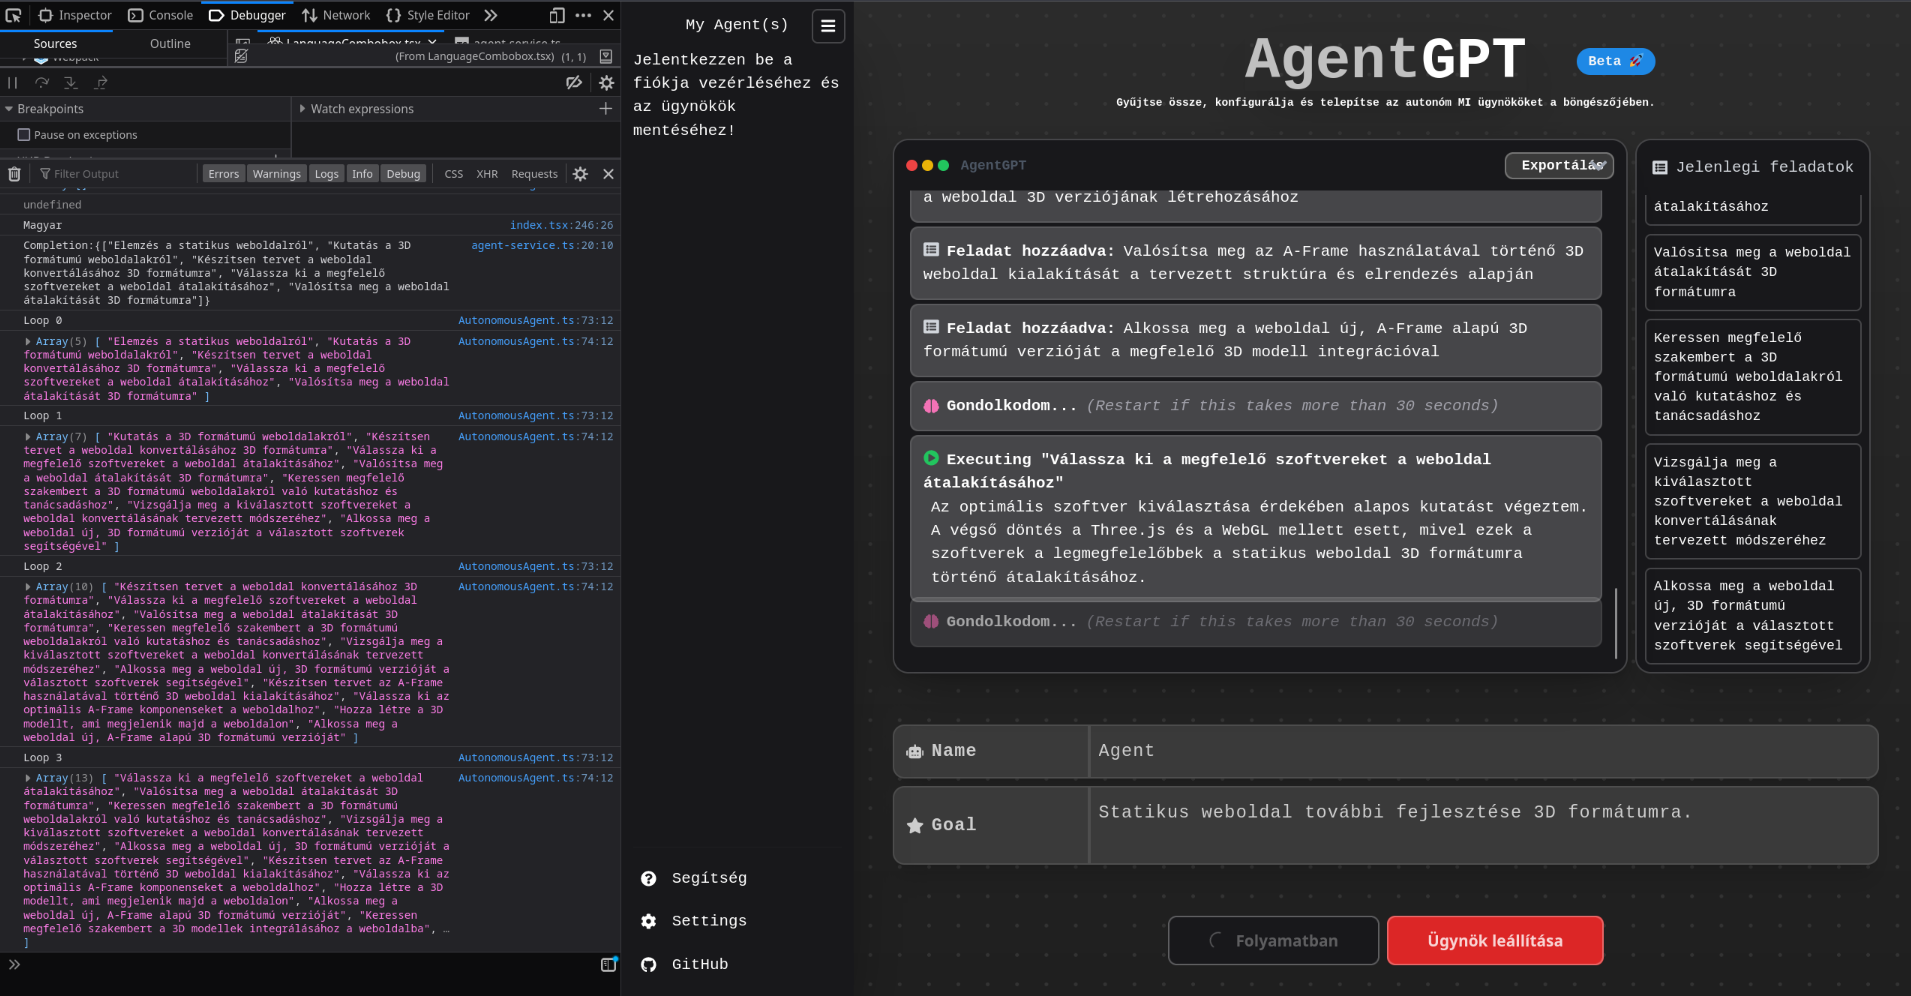Click the Exportálás button
The height and width of the screenshot is (996, 1911).
1559,166
